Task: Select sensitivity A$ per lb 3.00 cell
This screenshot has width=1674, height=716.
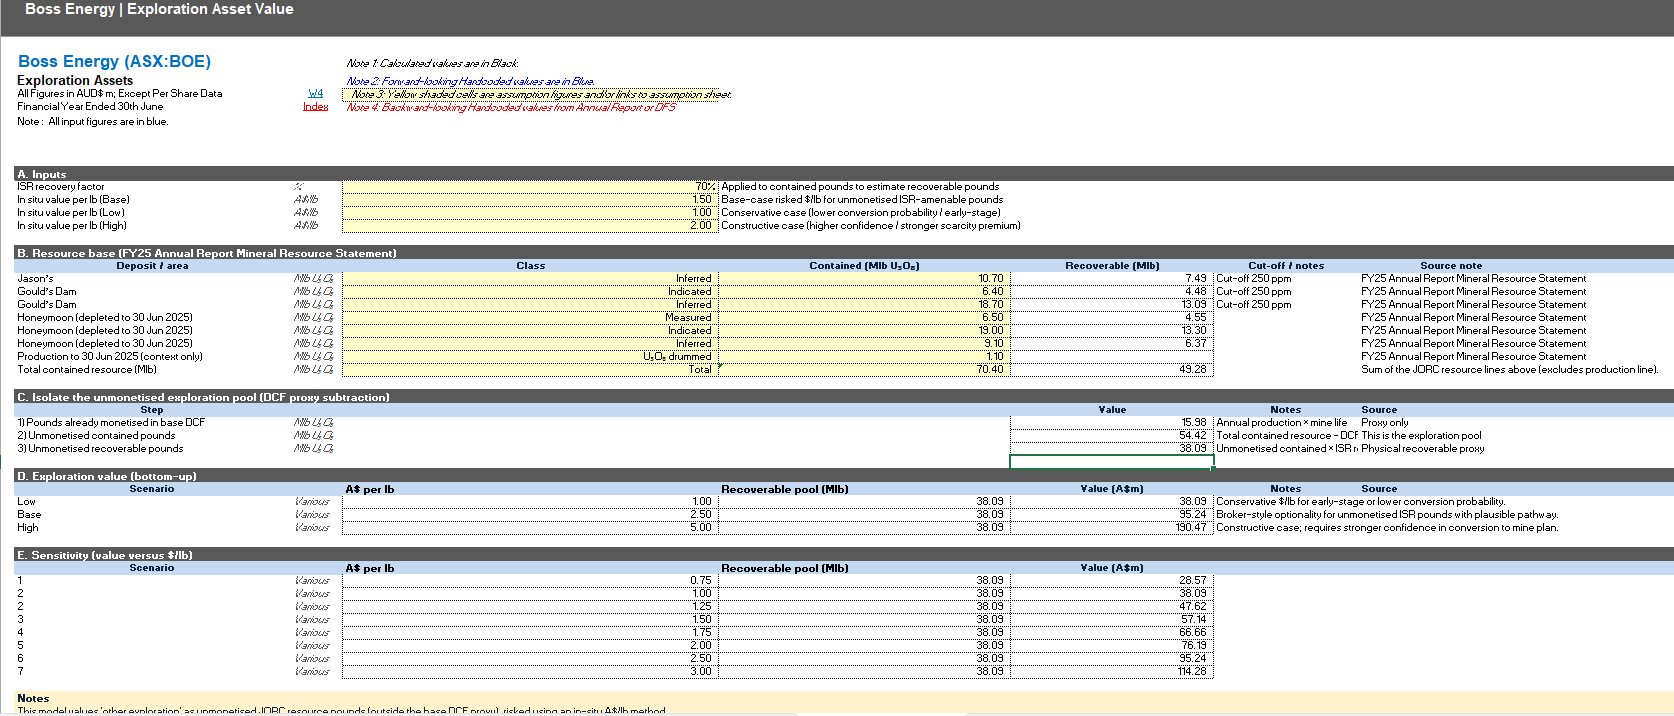Action: click(530, 671)
